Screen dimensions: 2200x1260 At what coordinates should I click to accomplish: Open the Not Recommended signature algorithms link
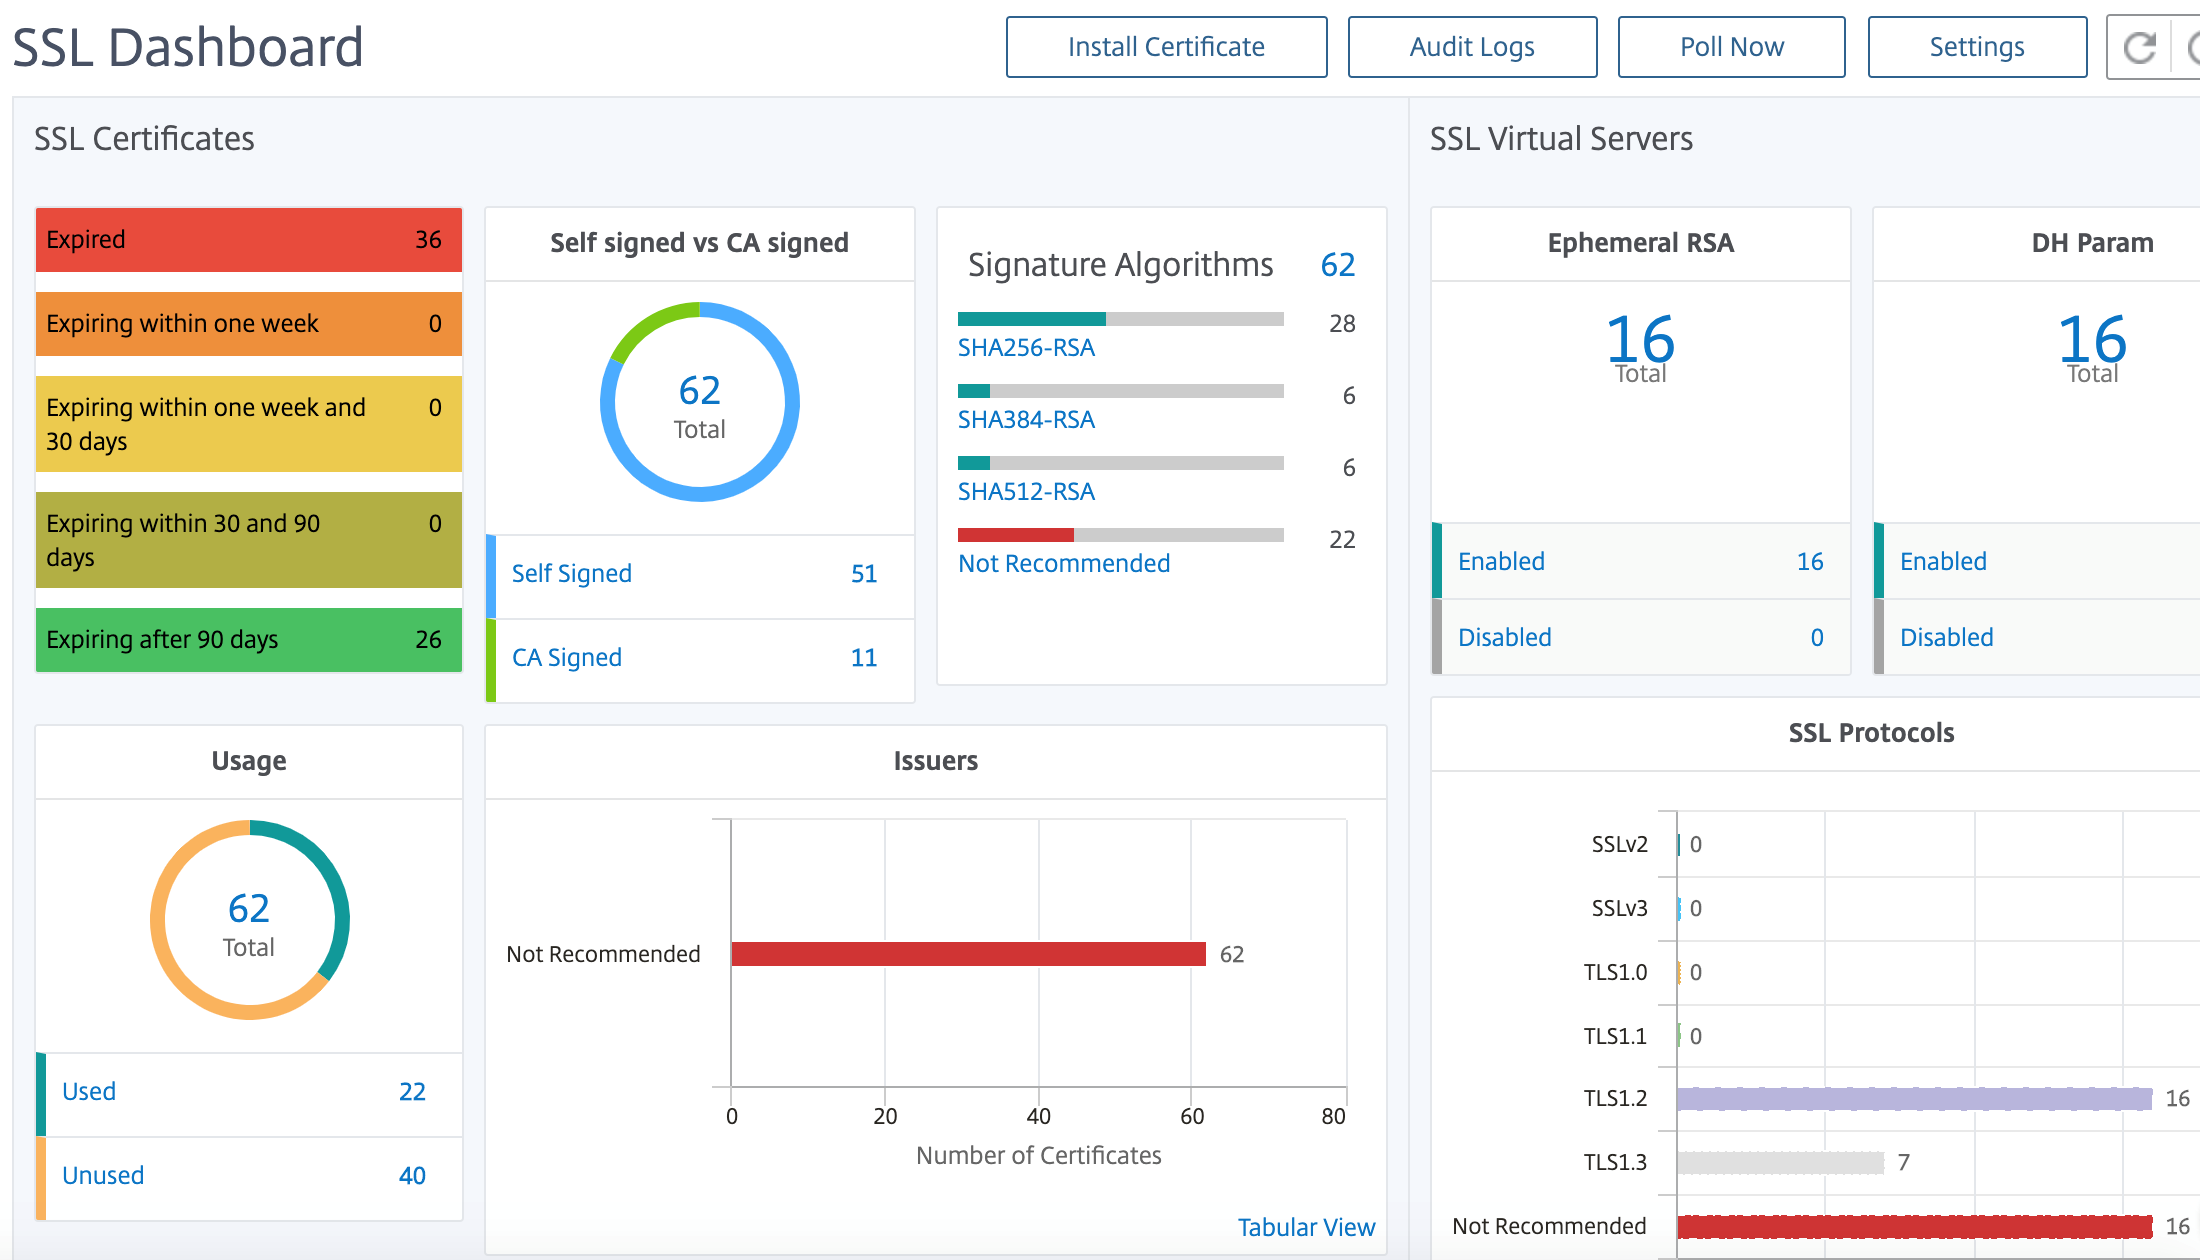[1064, 564]
